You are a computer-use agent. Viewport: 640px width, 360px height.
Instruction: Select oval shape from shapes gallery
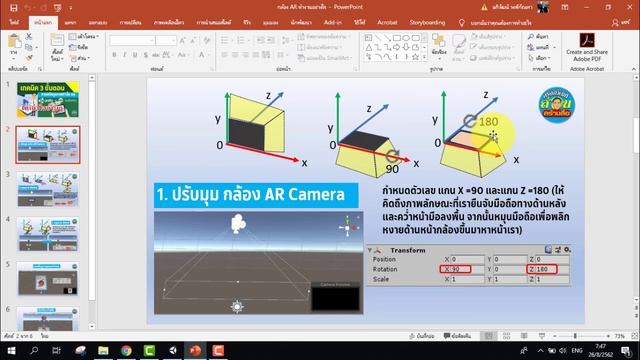pos(406,38)
